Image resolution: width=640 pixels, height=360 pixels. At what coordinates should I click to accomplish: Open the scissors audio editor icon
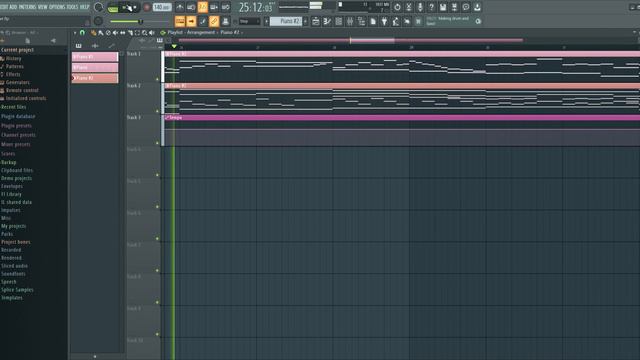pos(409,7)
